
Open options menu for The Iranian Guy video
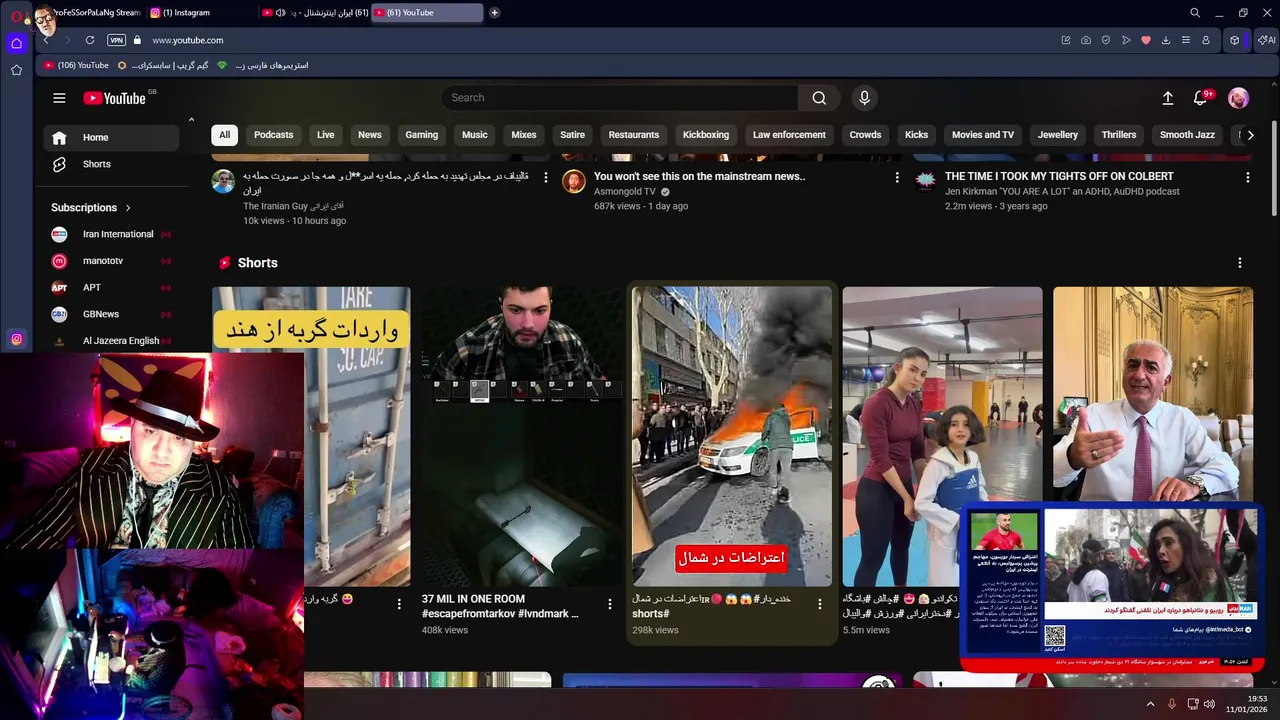pos(545,177)
